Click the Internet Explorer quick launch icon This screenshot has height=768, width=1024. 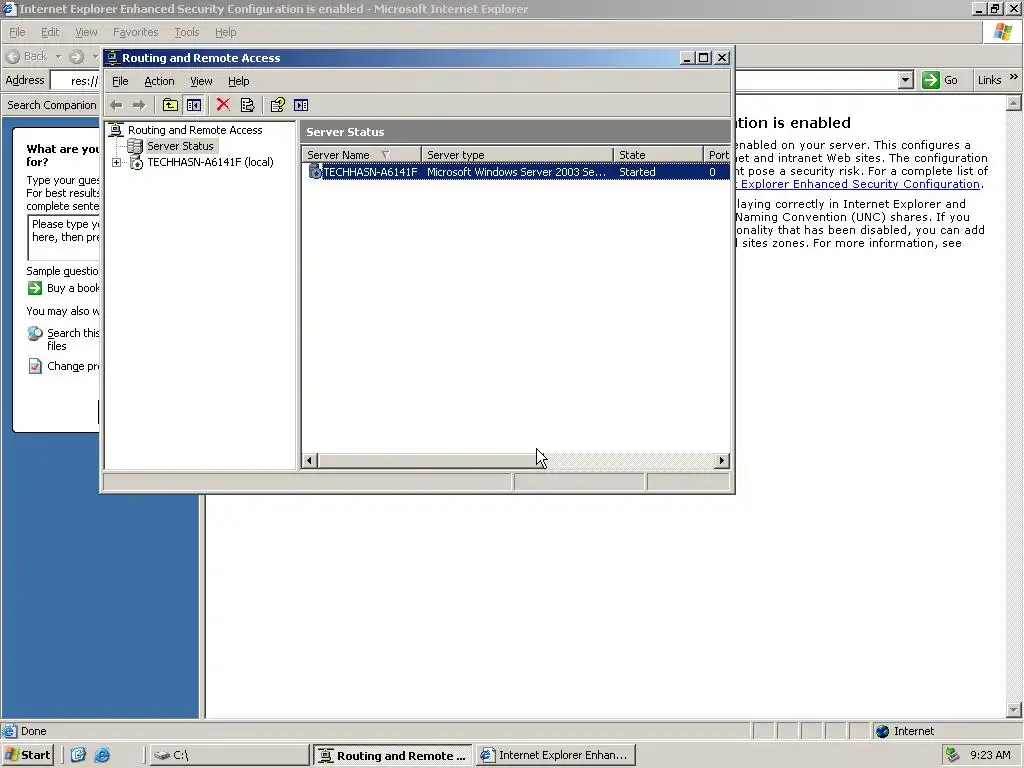pos(102,755)
